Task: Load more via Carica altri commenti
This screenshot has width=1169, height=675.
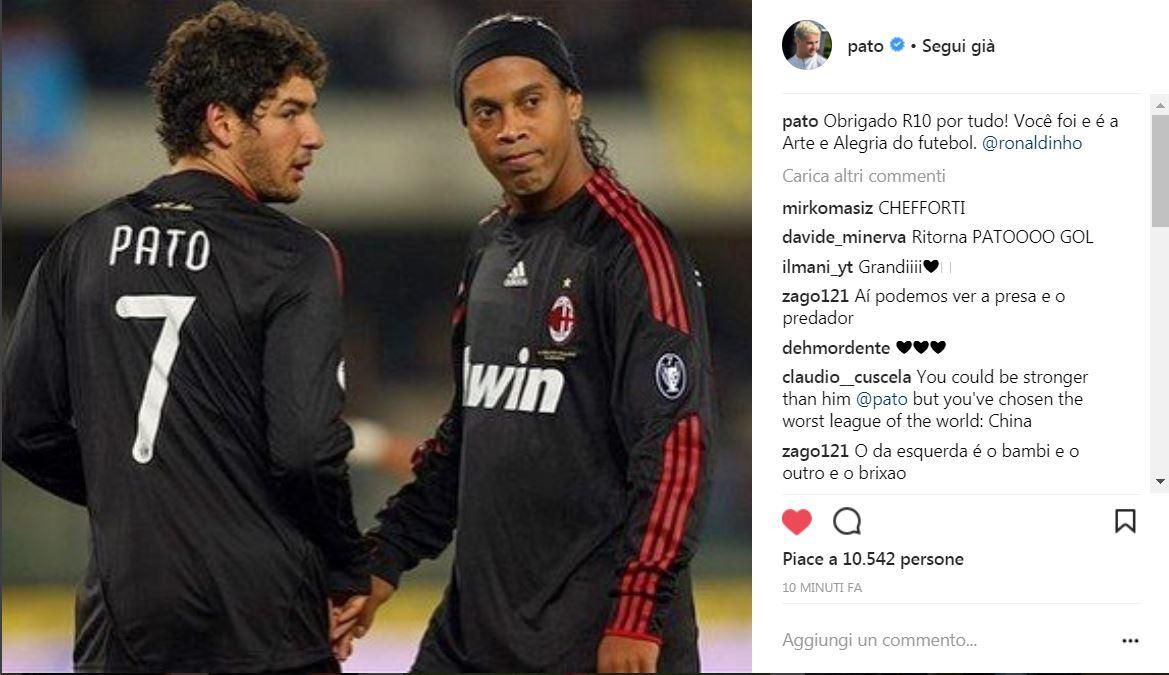Action: click(x=863, y=176)
